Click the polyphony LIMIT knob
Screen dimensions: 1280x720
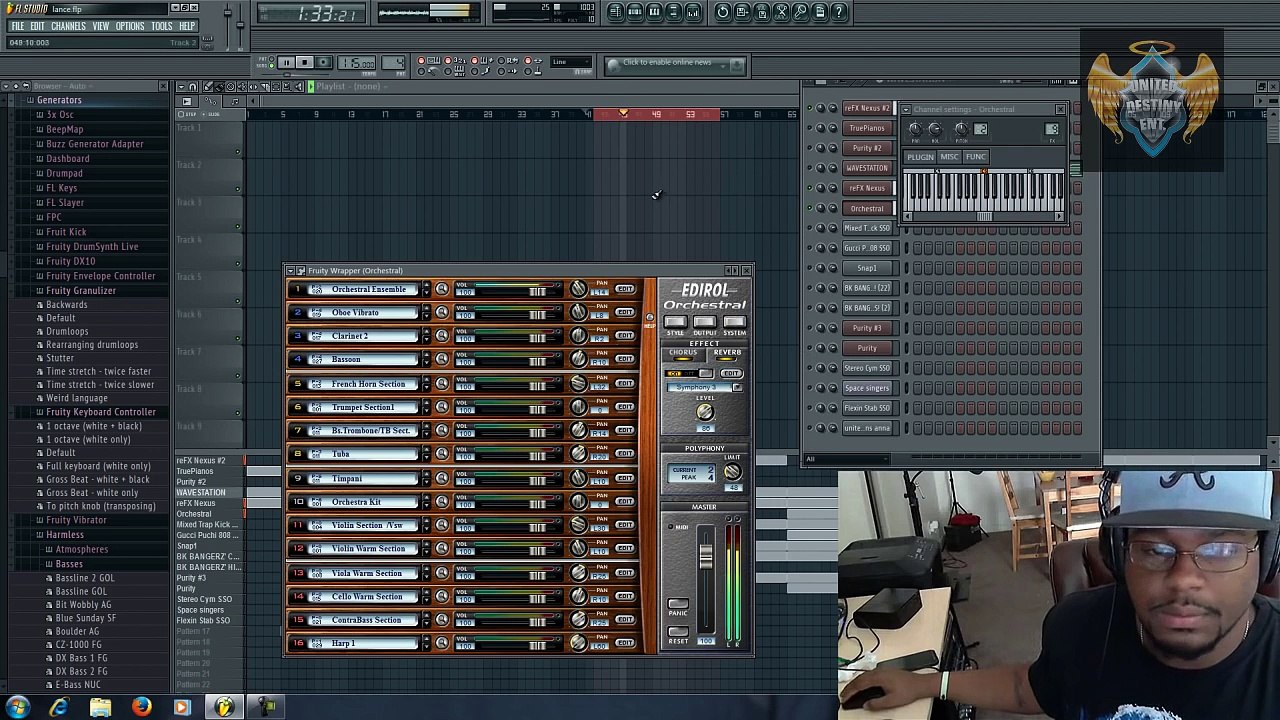[733, 472]
